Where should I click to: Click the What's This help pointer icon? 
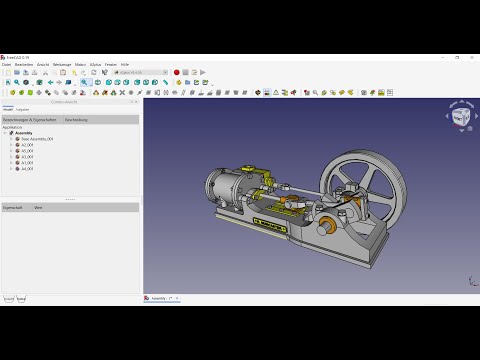pyautogui.click(x=105, y=73)
